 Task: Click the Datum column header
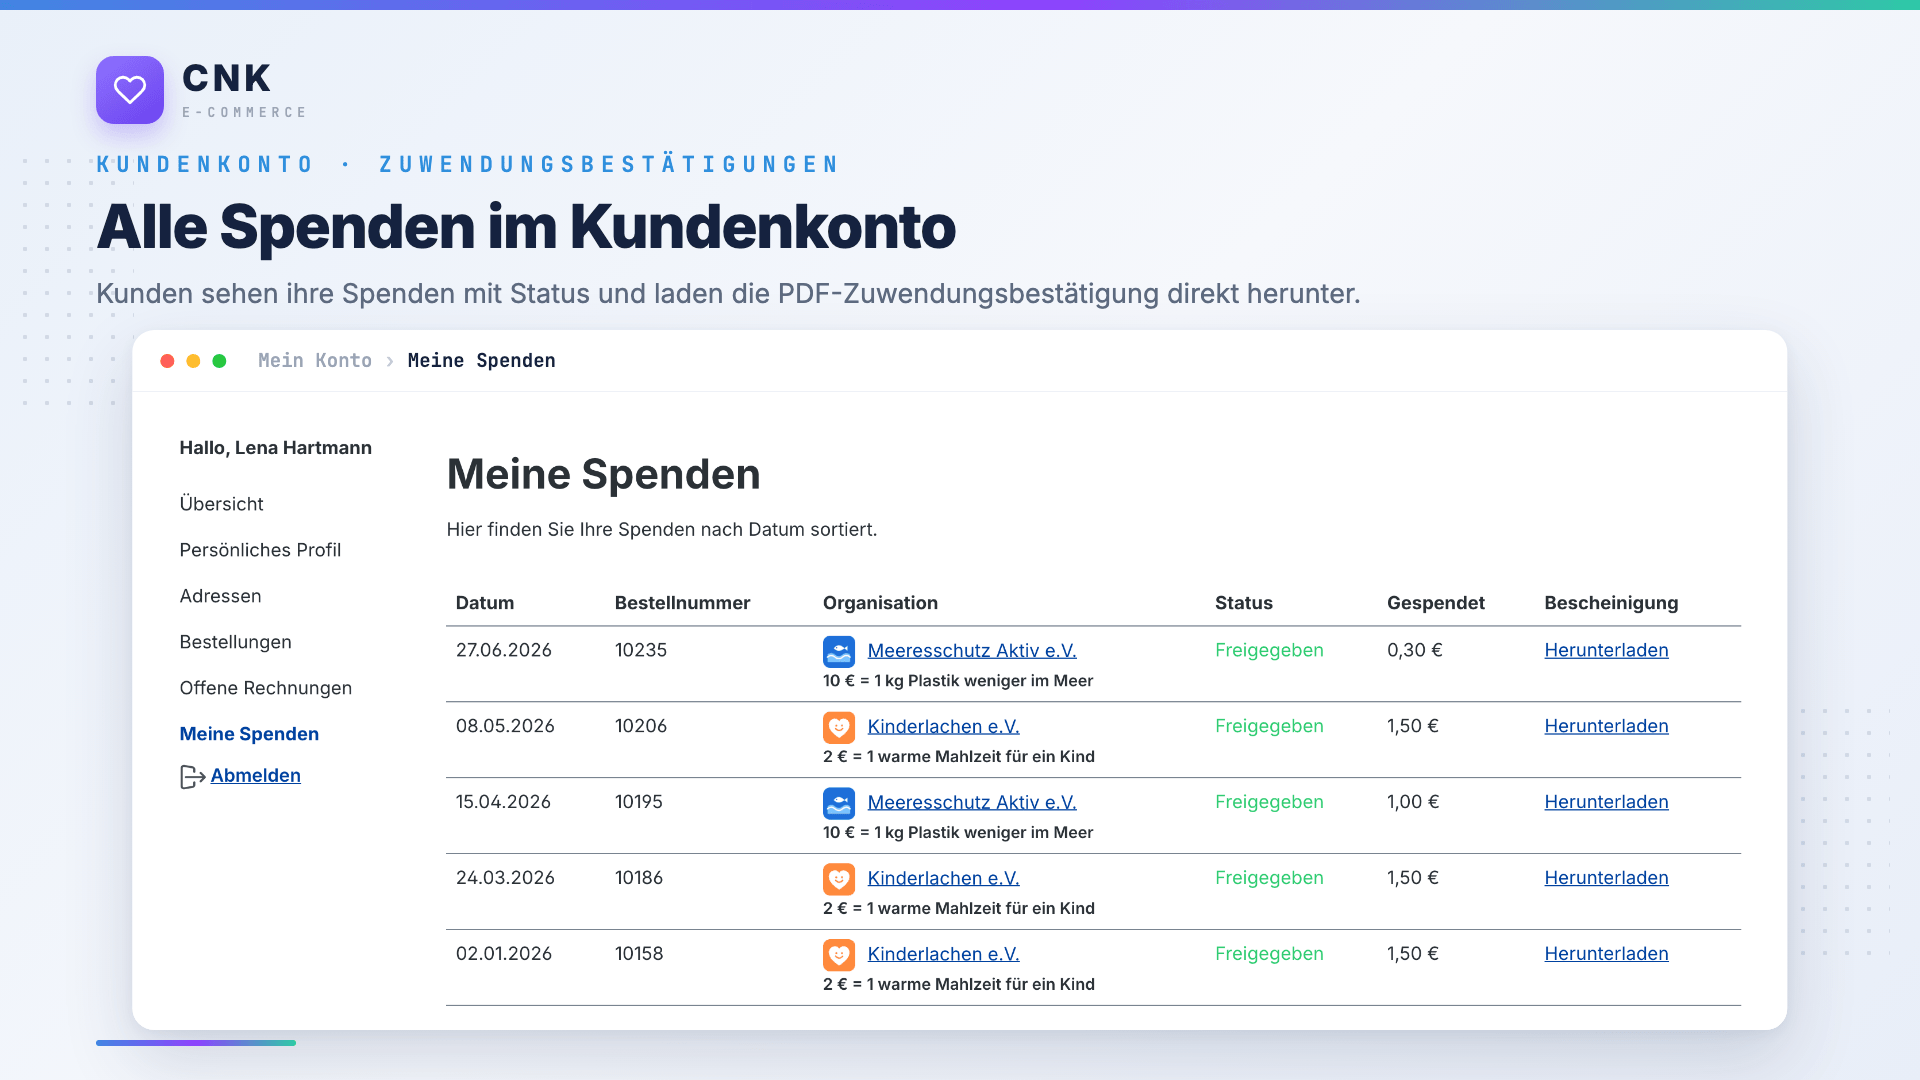tap(485, 603)
